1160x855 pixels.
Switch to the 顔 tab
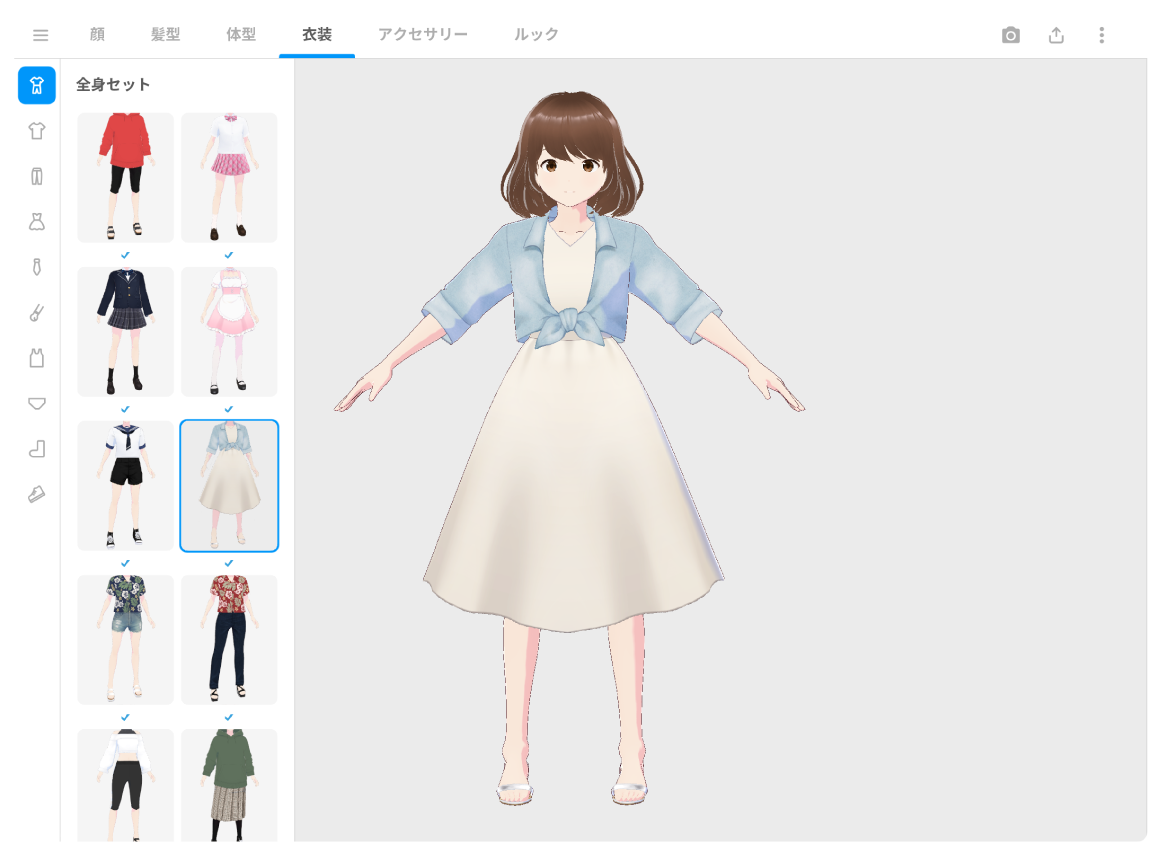pyautogui.click(x=97, y=34)
